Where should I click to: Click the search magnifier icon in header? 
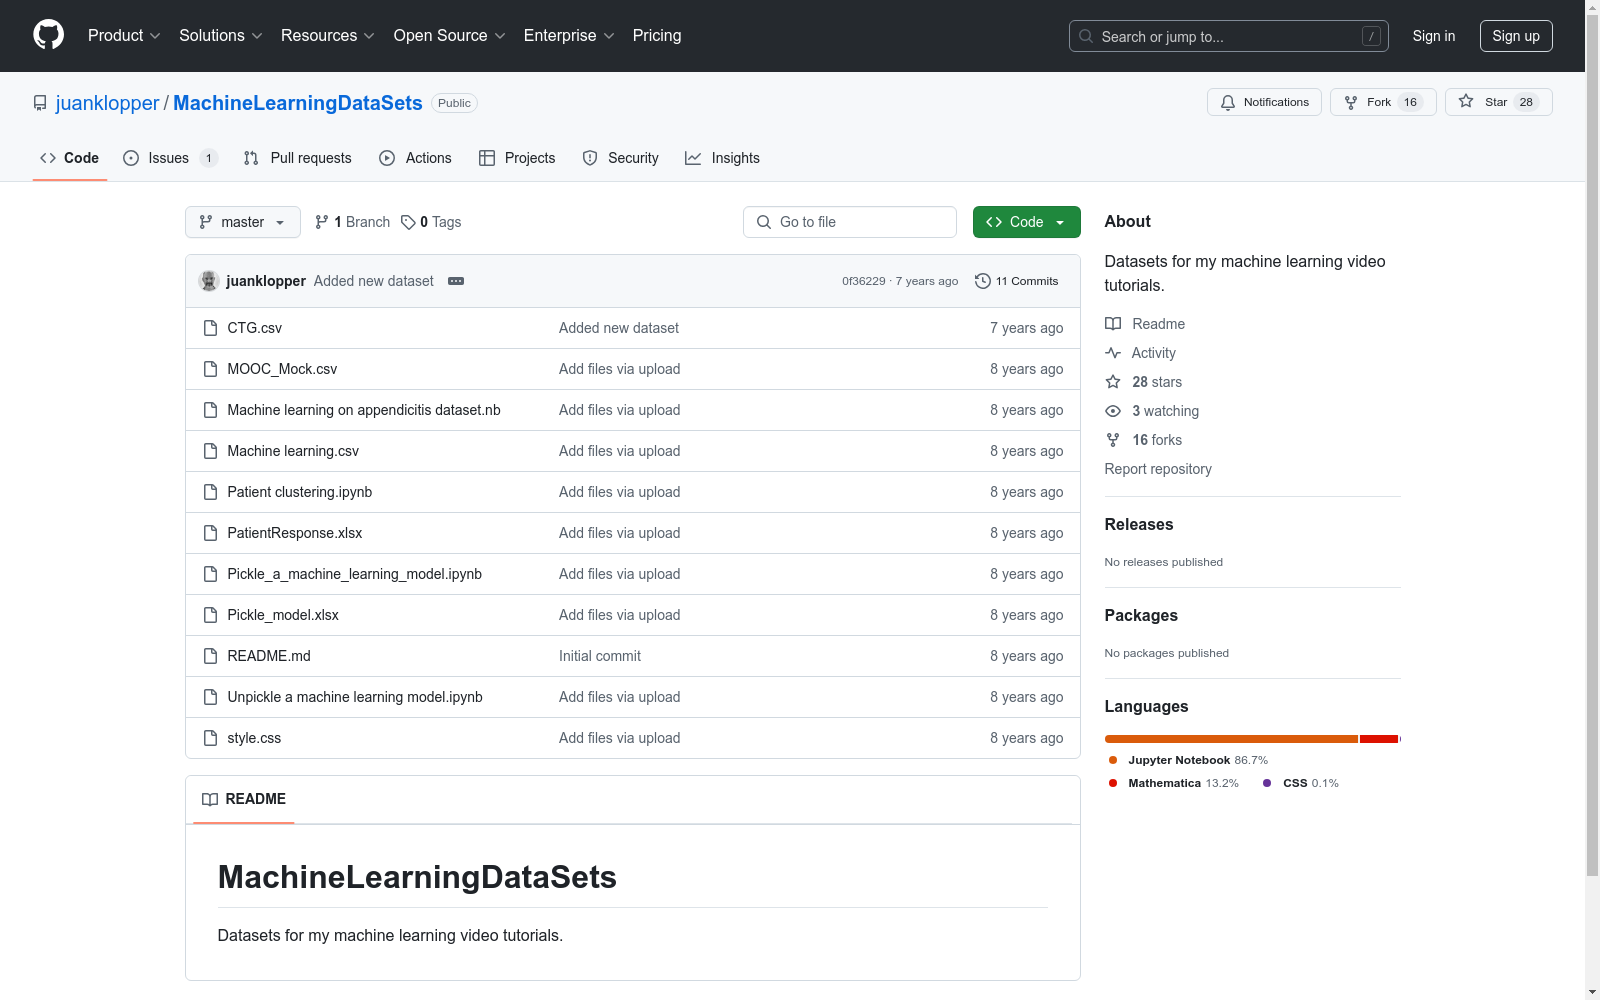pos(1086,36)
